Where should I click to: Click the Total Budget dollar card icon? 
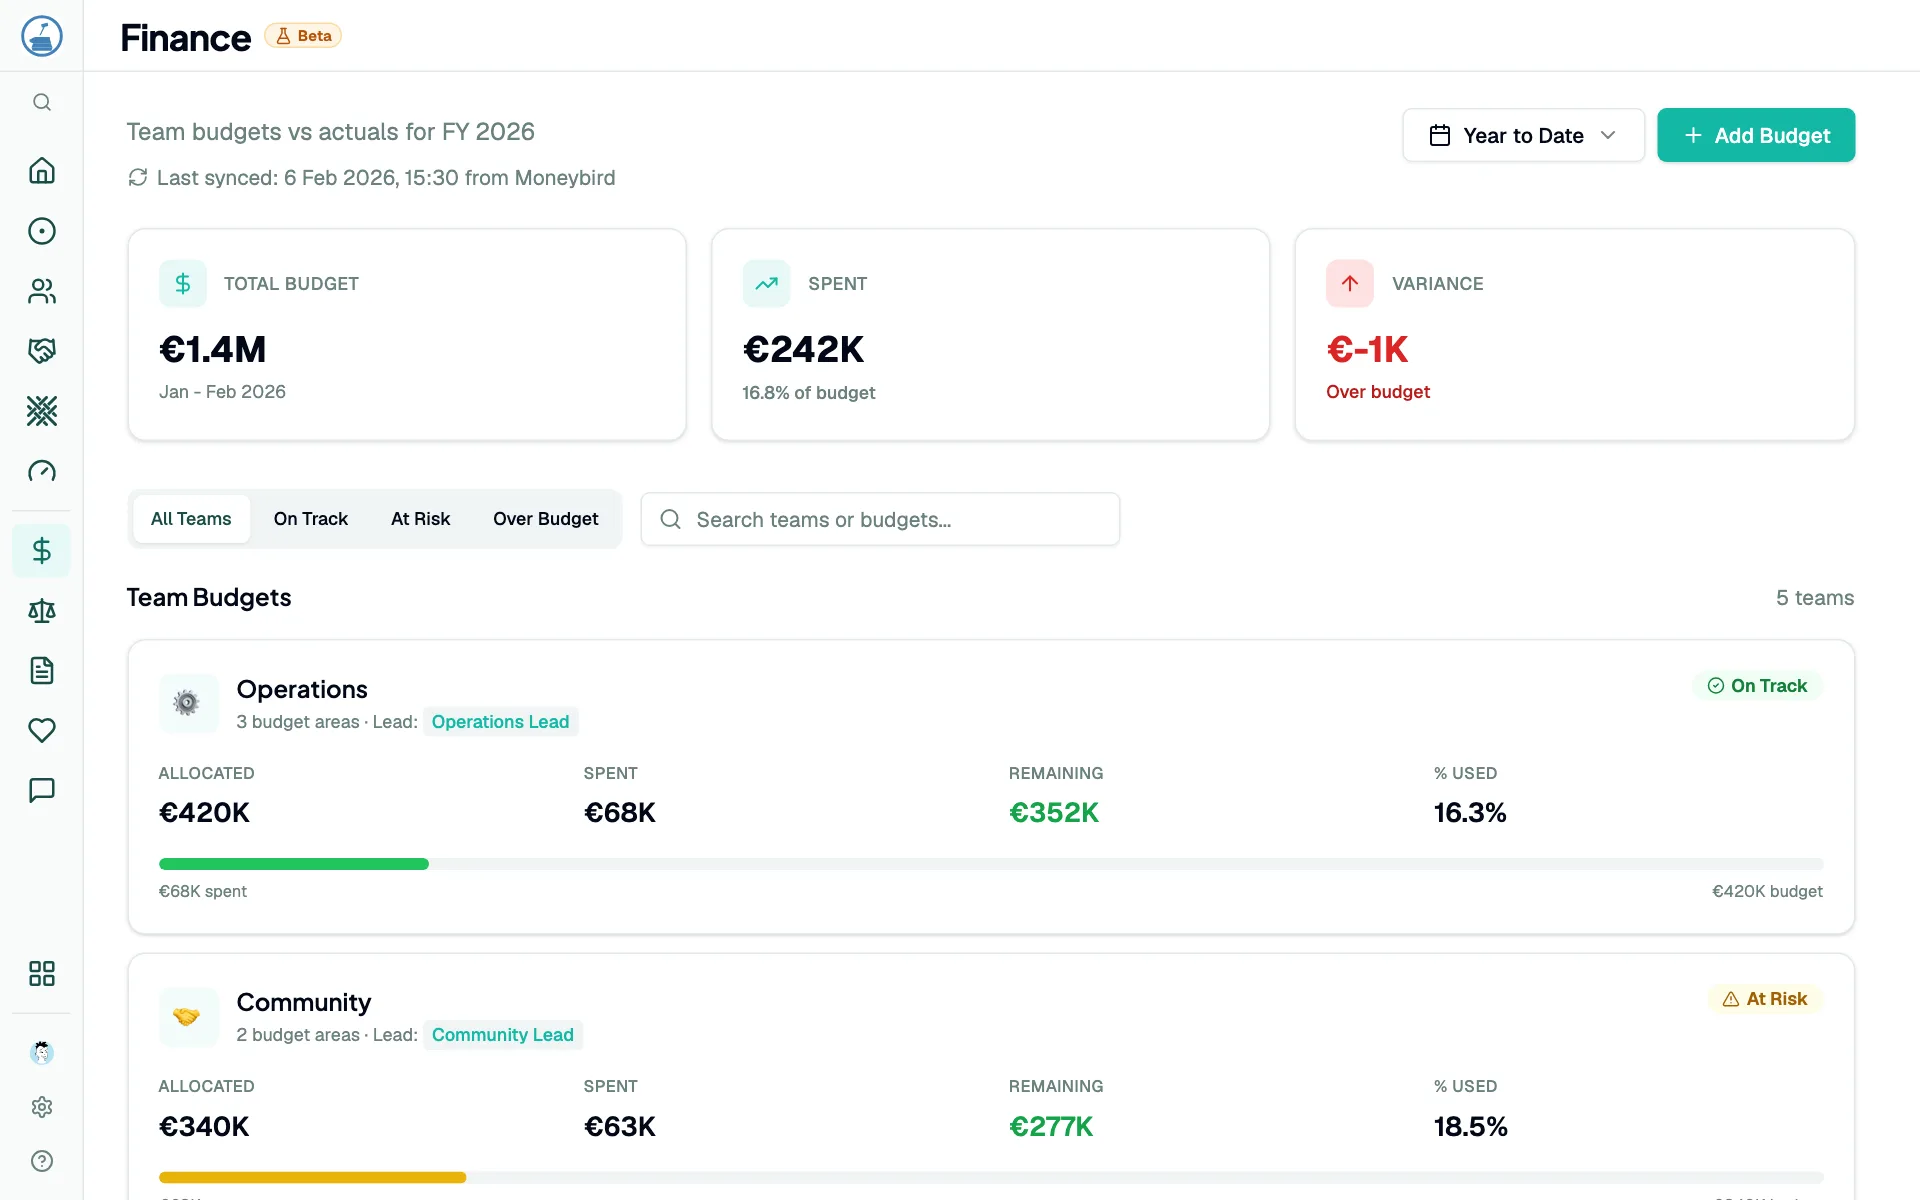(x=183, y=284)
